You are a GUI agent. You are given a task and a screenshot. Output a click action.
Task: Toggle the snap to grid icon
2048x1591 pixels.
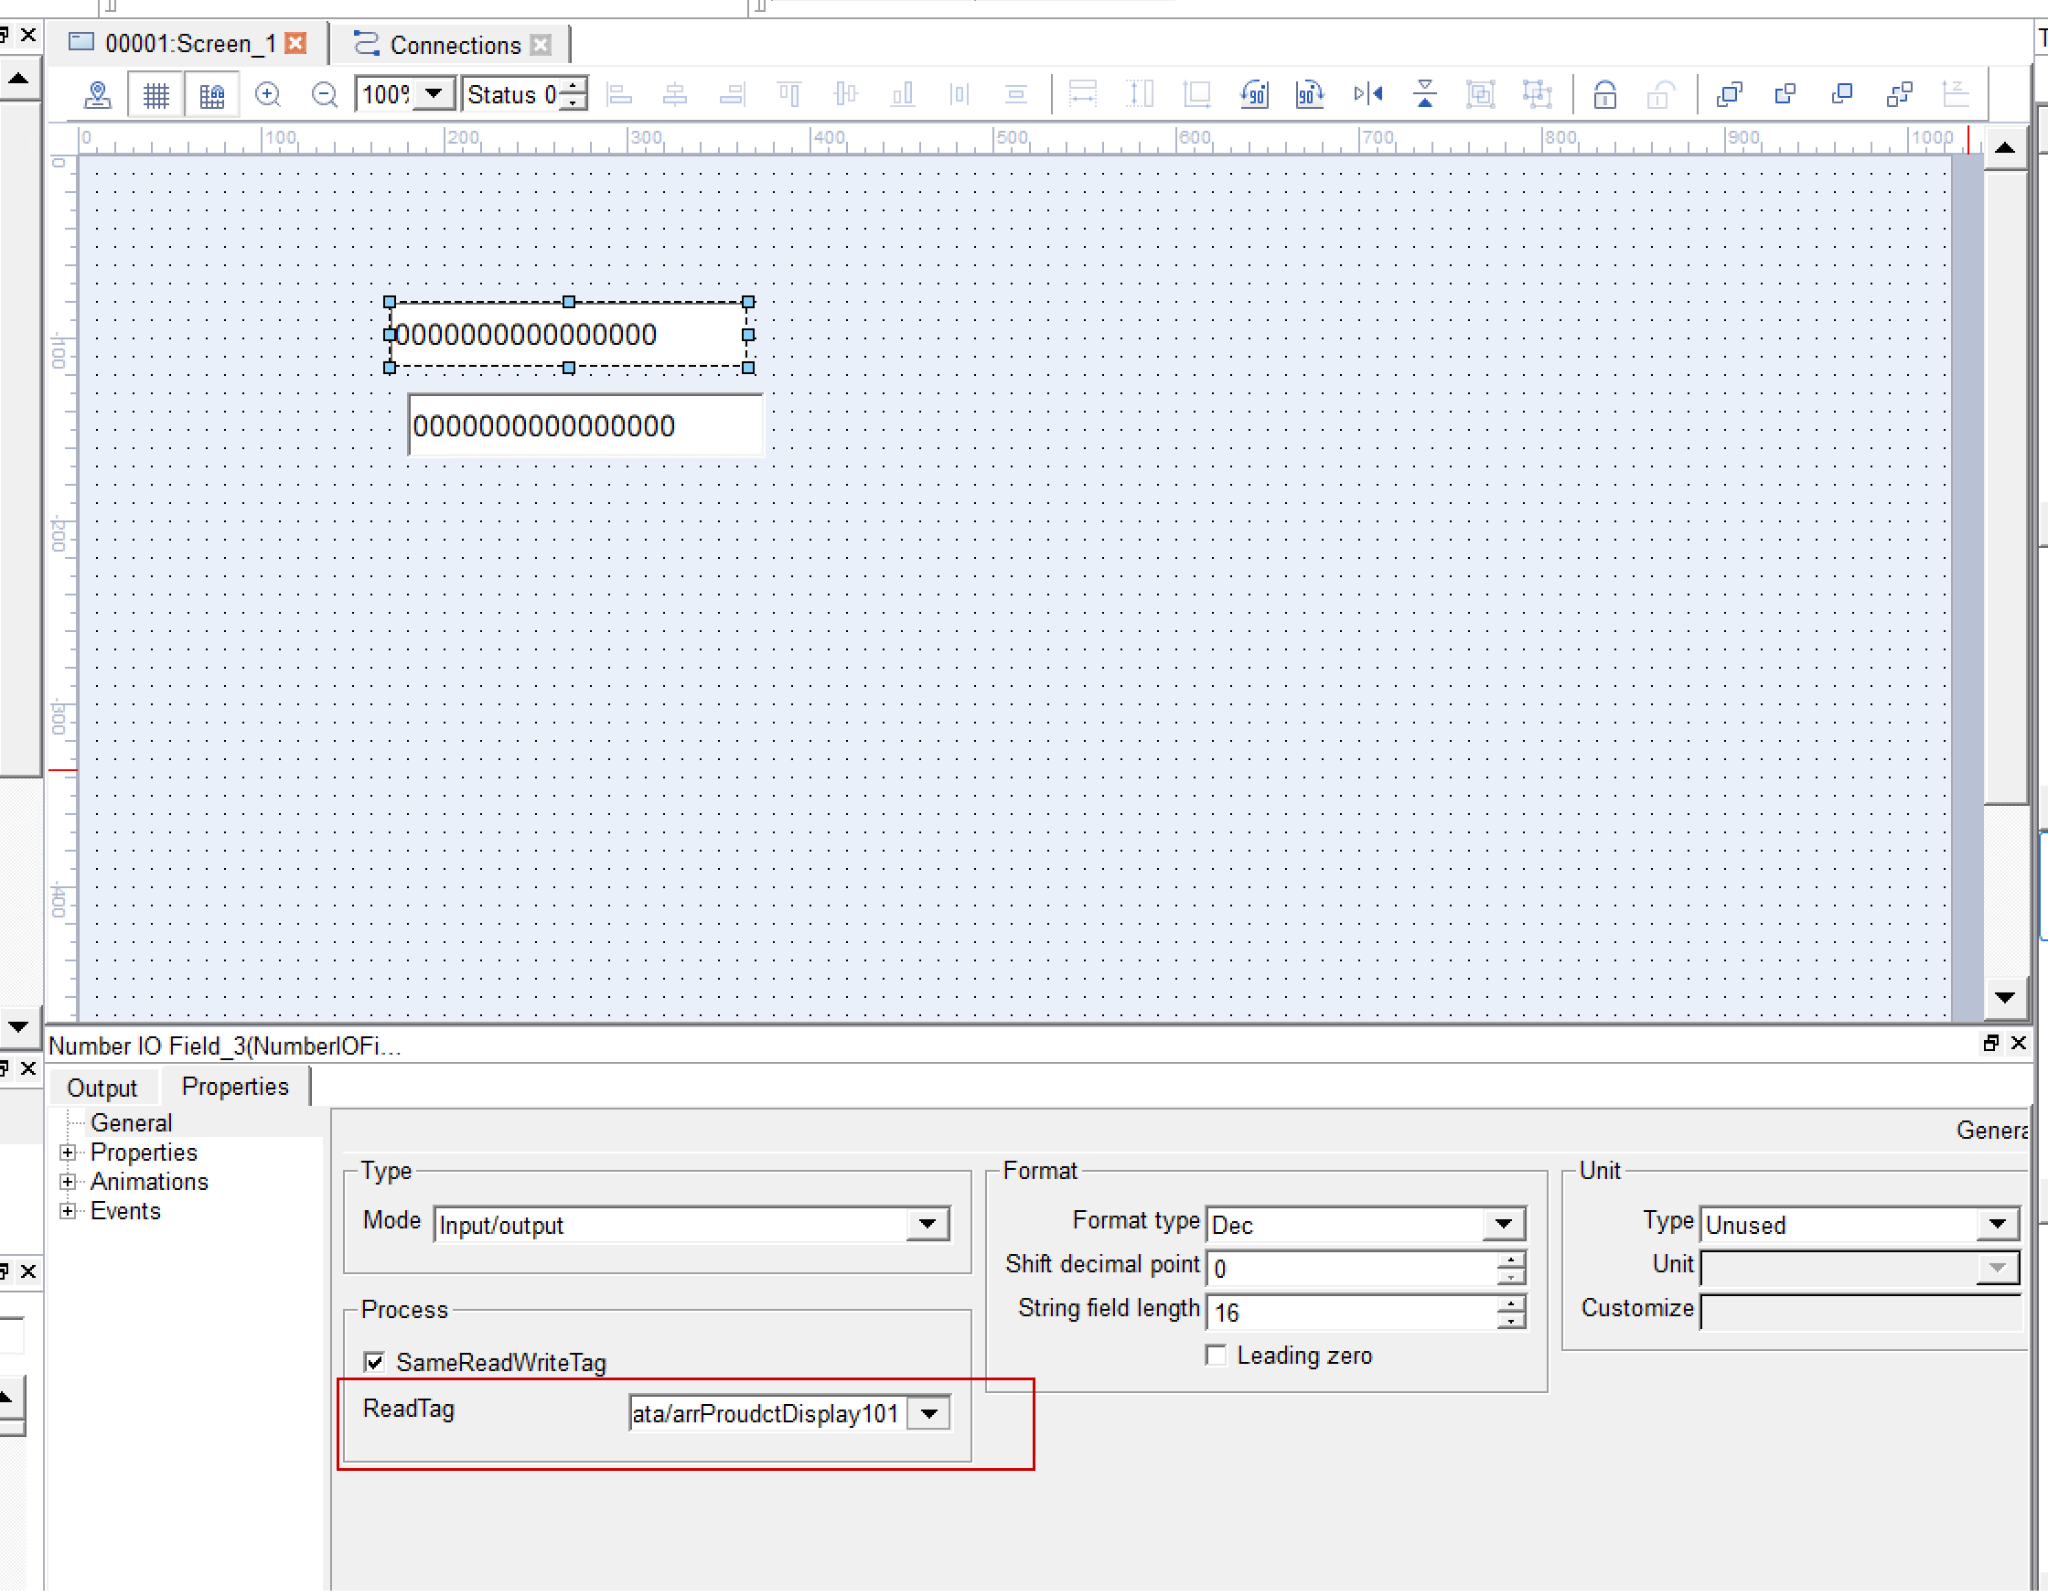coord(212,96)
